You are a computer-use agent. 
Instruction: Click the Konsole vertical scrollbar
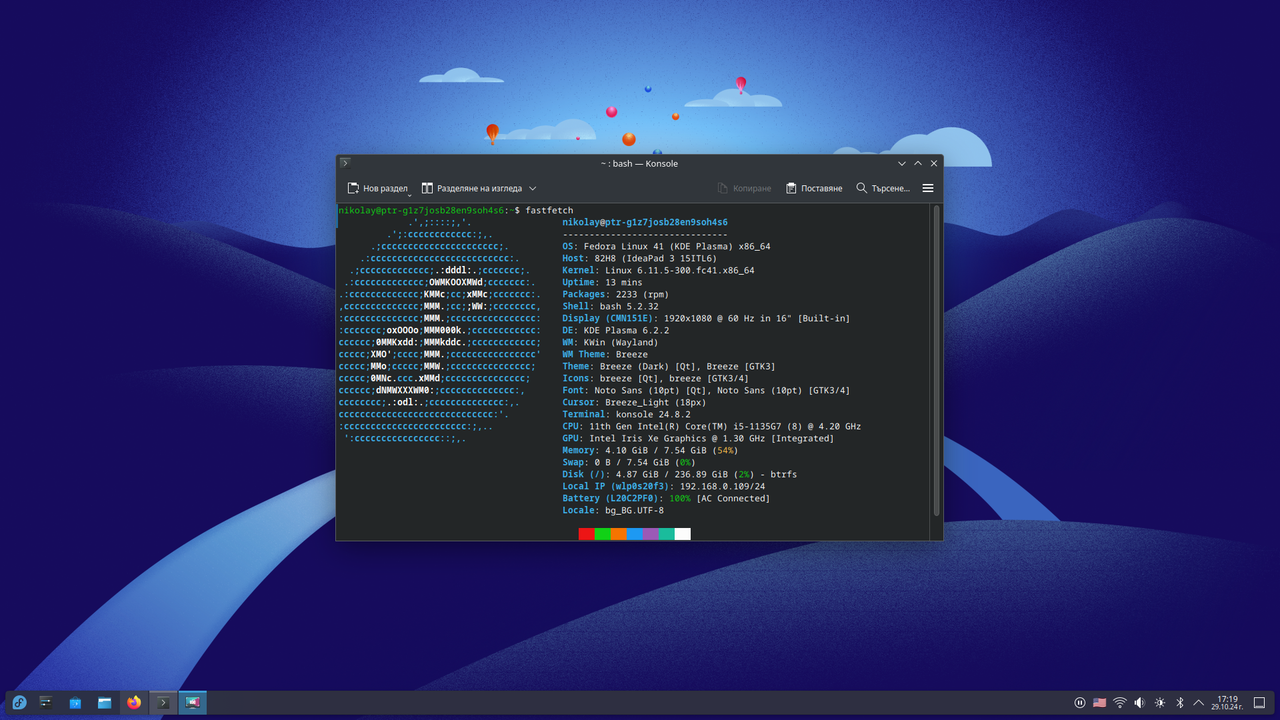click(937, 360)
